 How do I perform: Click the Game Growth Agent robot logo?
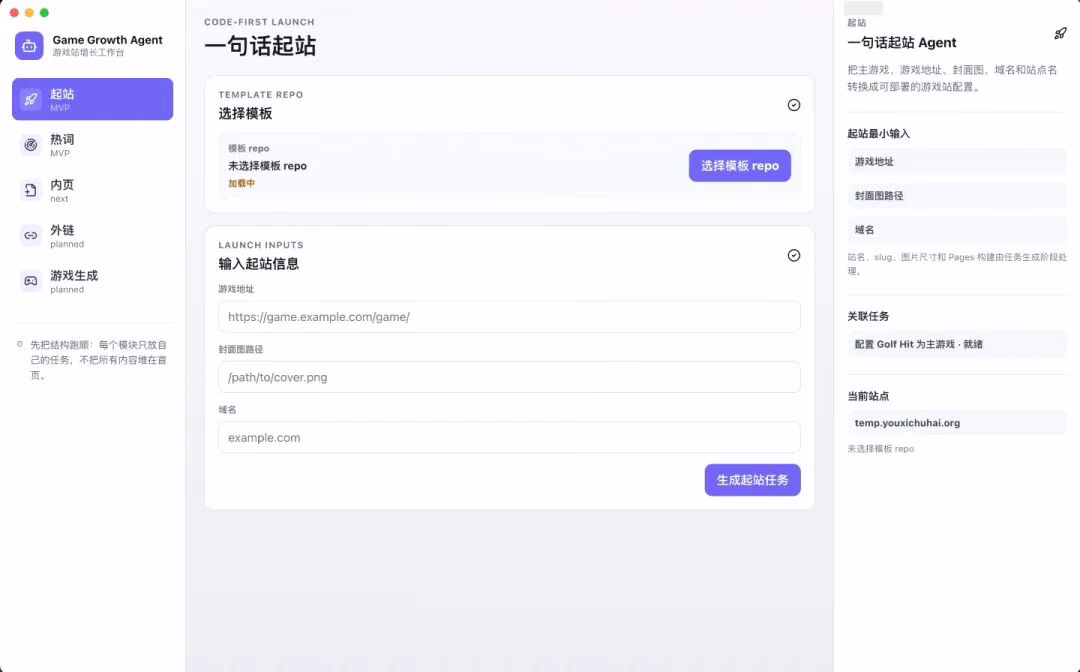pyautogui.click(x=29, y=46)
